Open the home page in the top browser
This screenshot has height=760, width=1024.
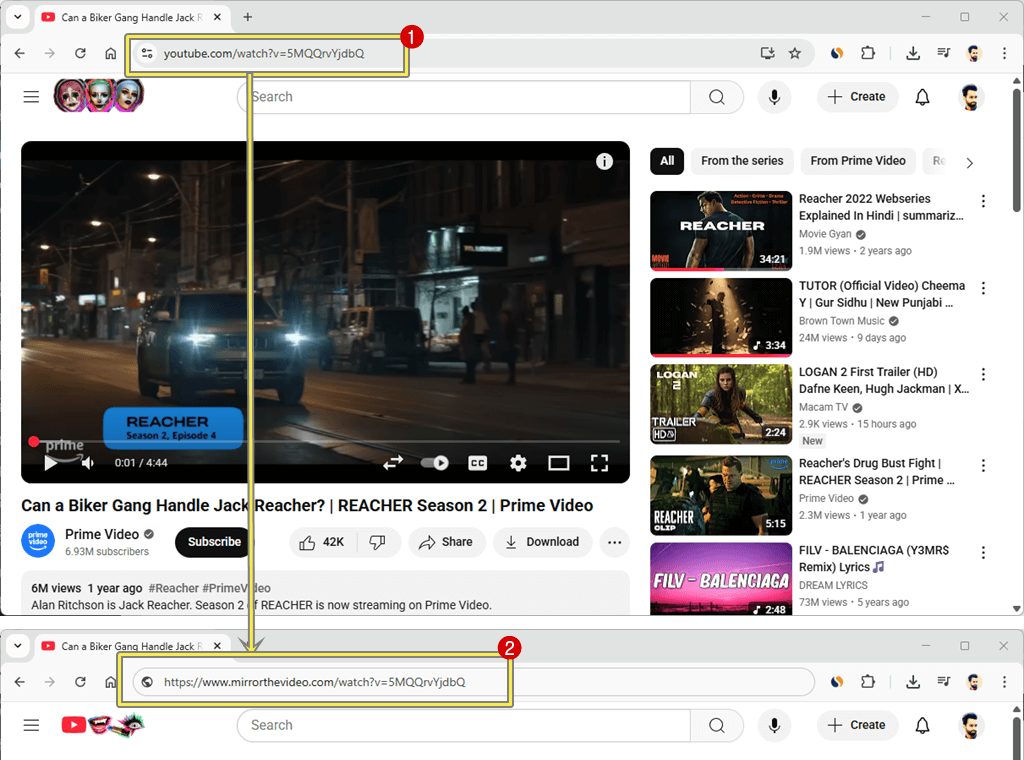(x=110, y=54)
